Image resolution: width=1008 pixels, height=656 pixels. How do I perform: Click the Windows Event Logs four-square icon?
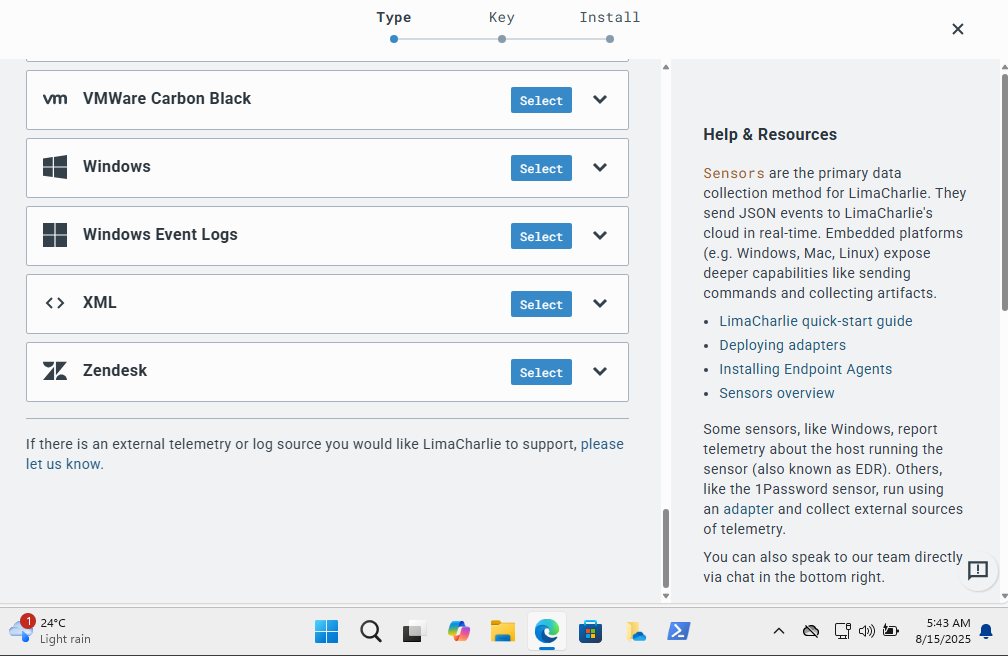(x=55, y=235)
